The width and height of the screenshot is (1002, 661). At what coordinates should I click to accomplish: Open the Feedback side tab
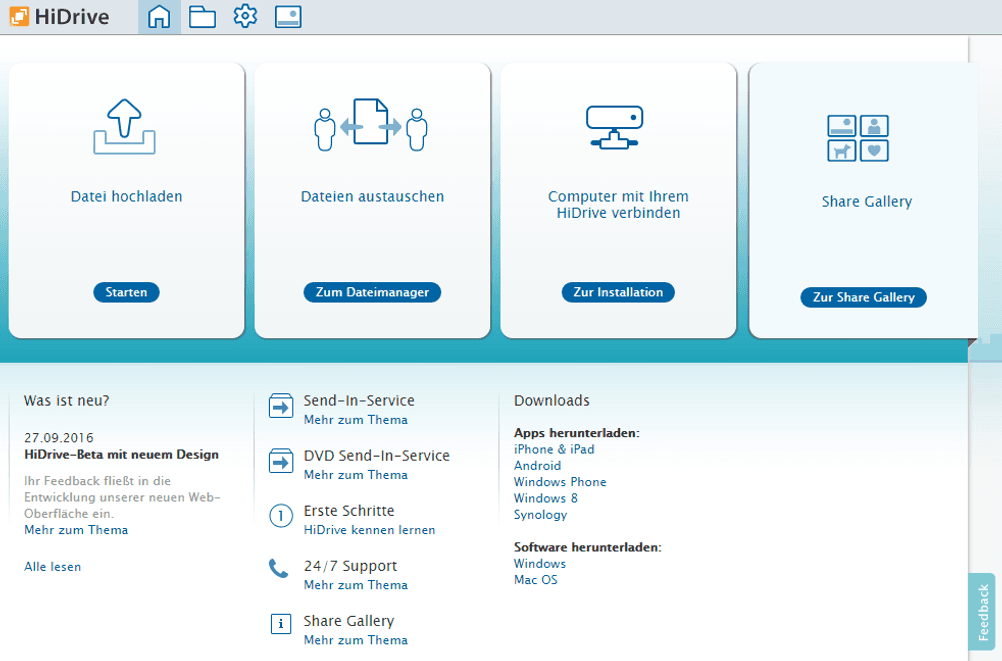[x=982, y=612]
